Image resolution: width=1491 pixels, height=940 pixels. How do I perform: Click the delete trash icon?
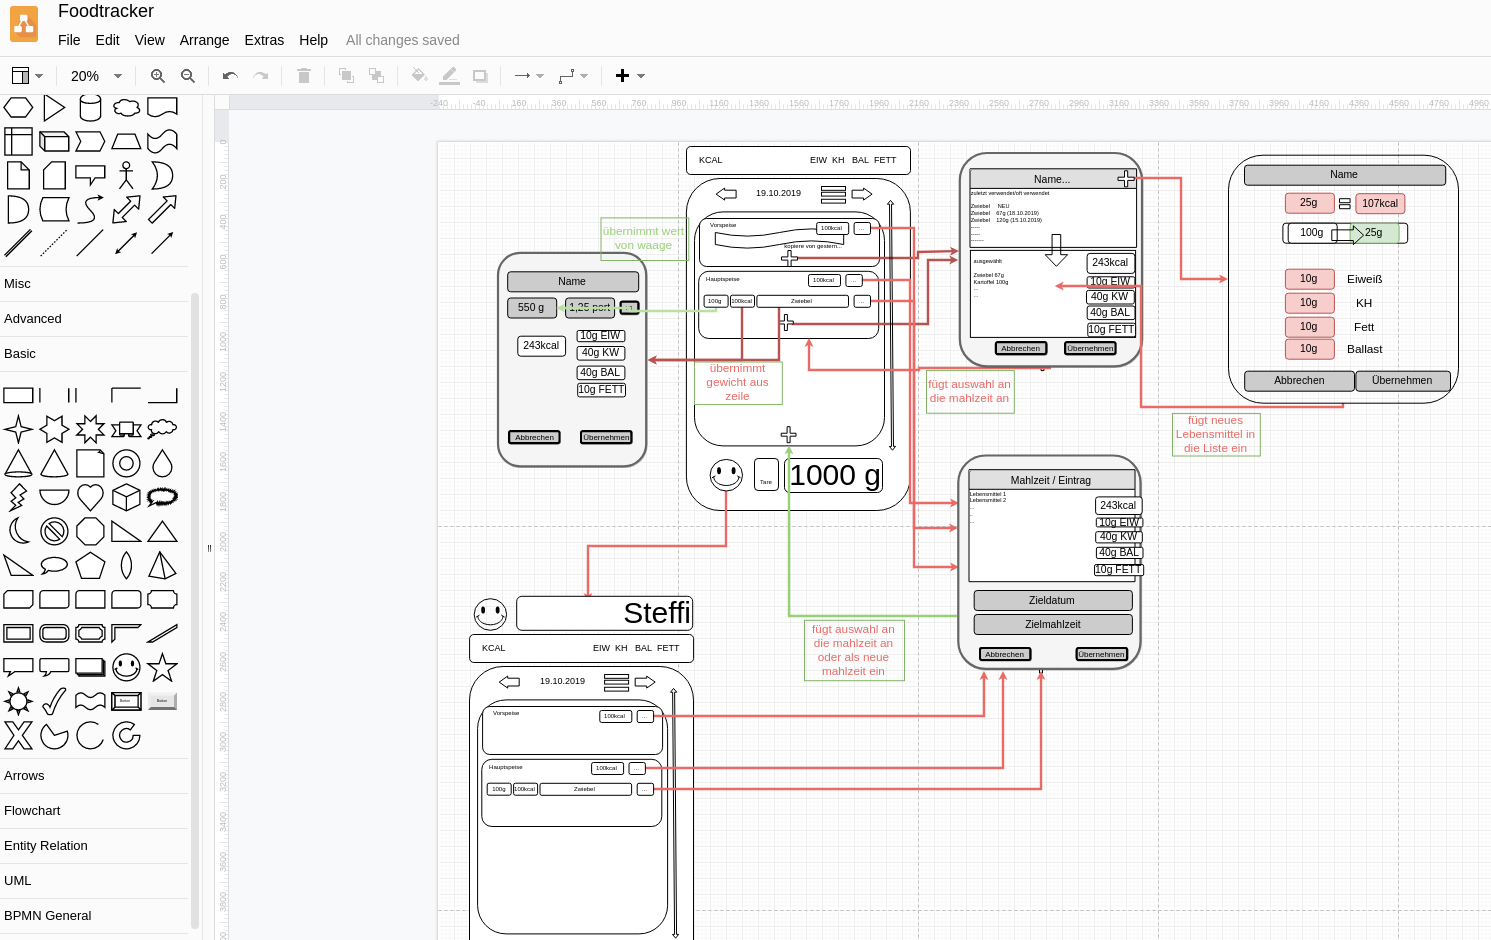(304, 76)
